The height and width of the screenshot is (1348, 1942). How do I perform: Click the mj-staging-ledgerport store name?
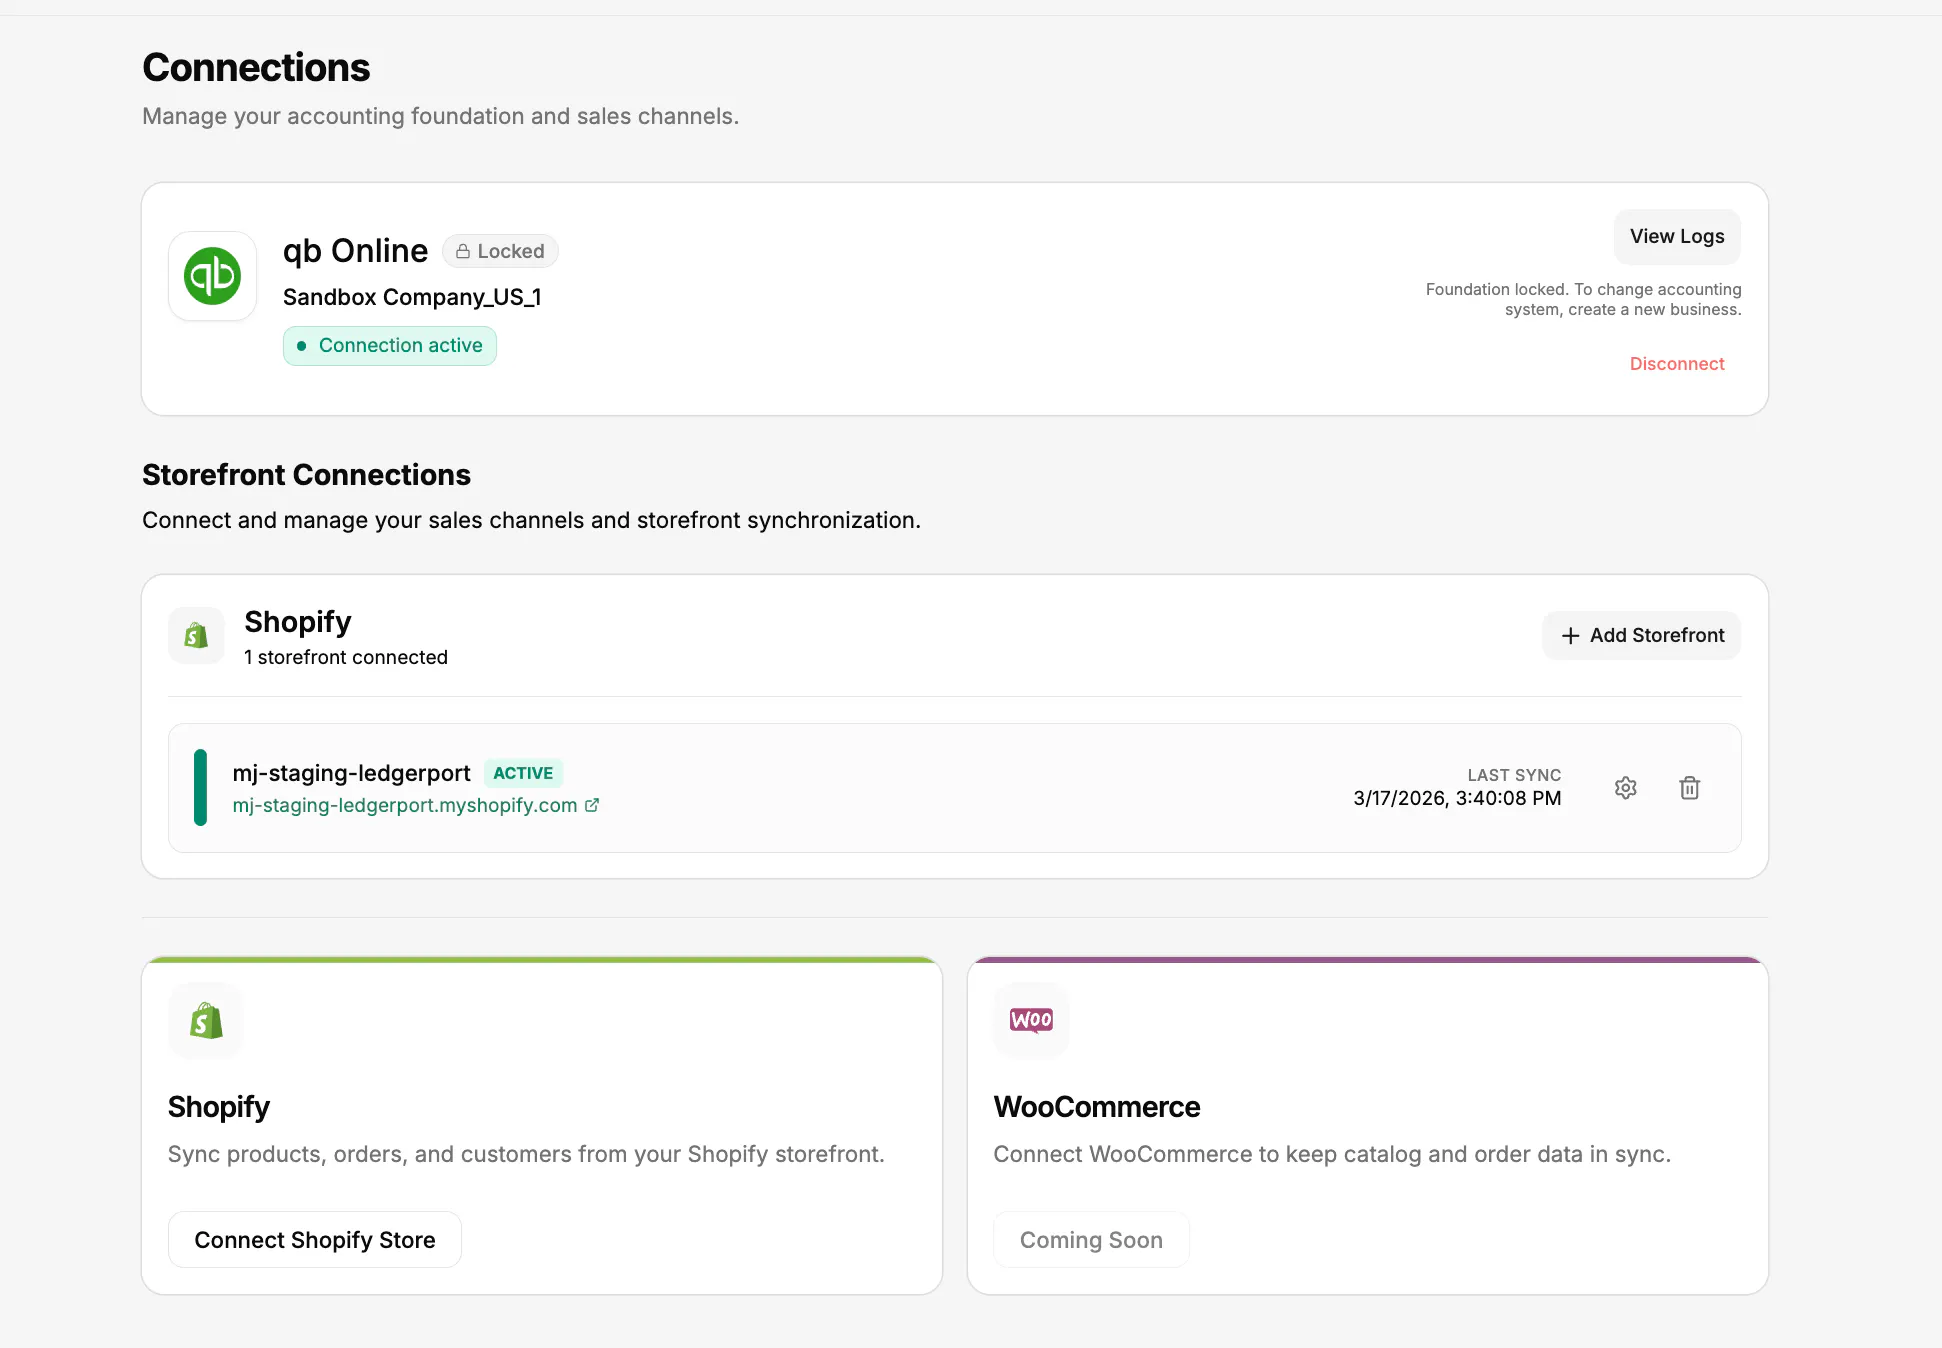click(351, 773)
